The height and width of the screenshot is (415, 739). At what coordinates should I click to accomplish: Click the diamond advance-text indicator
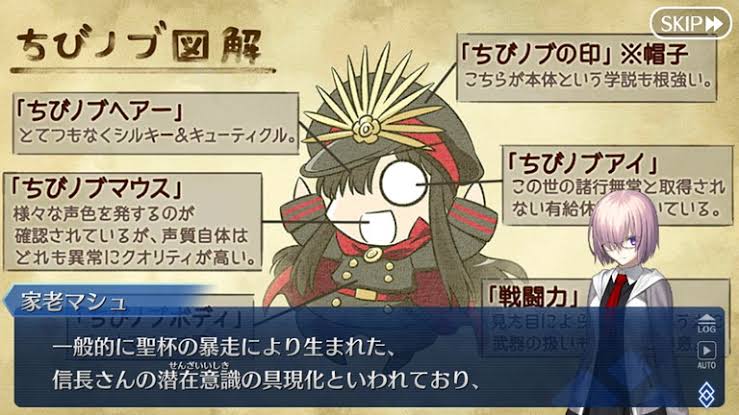click(x=706, y=393)
